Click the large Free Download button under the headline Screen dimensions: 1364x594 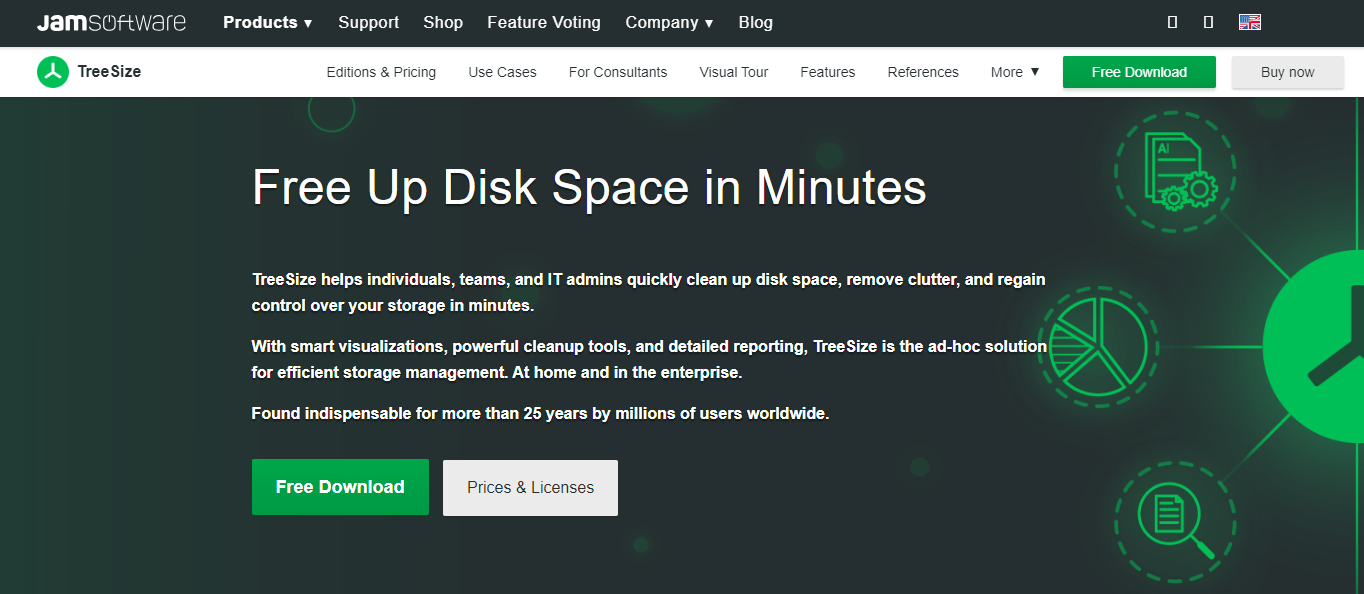[x=340, y=487]
